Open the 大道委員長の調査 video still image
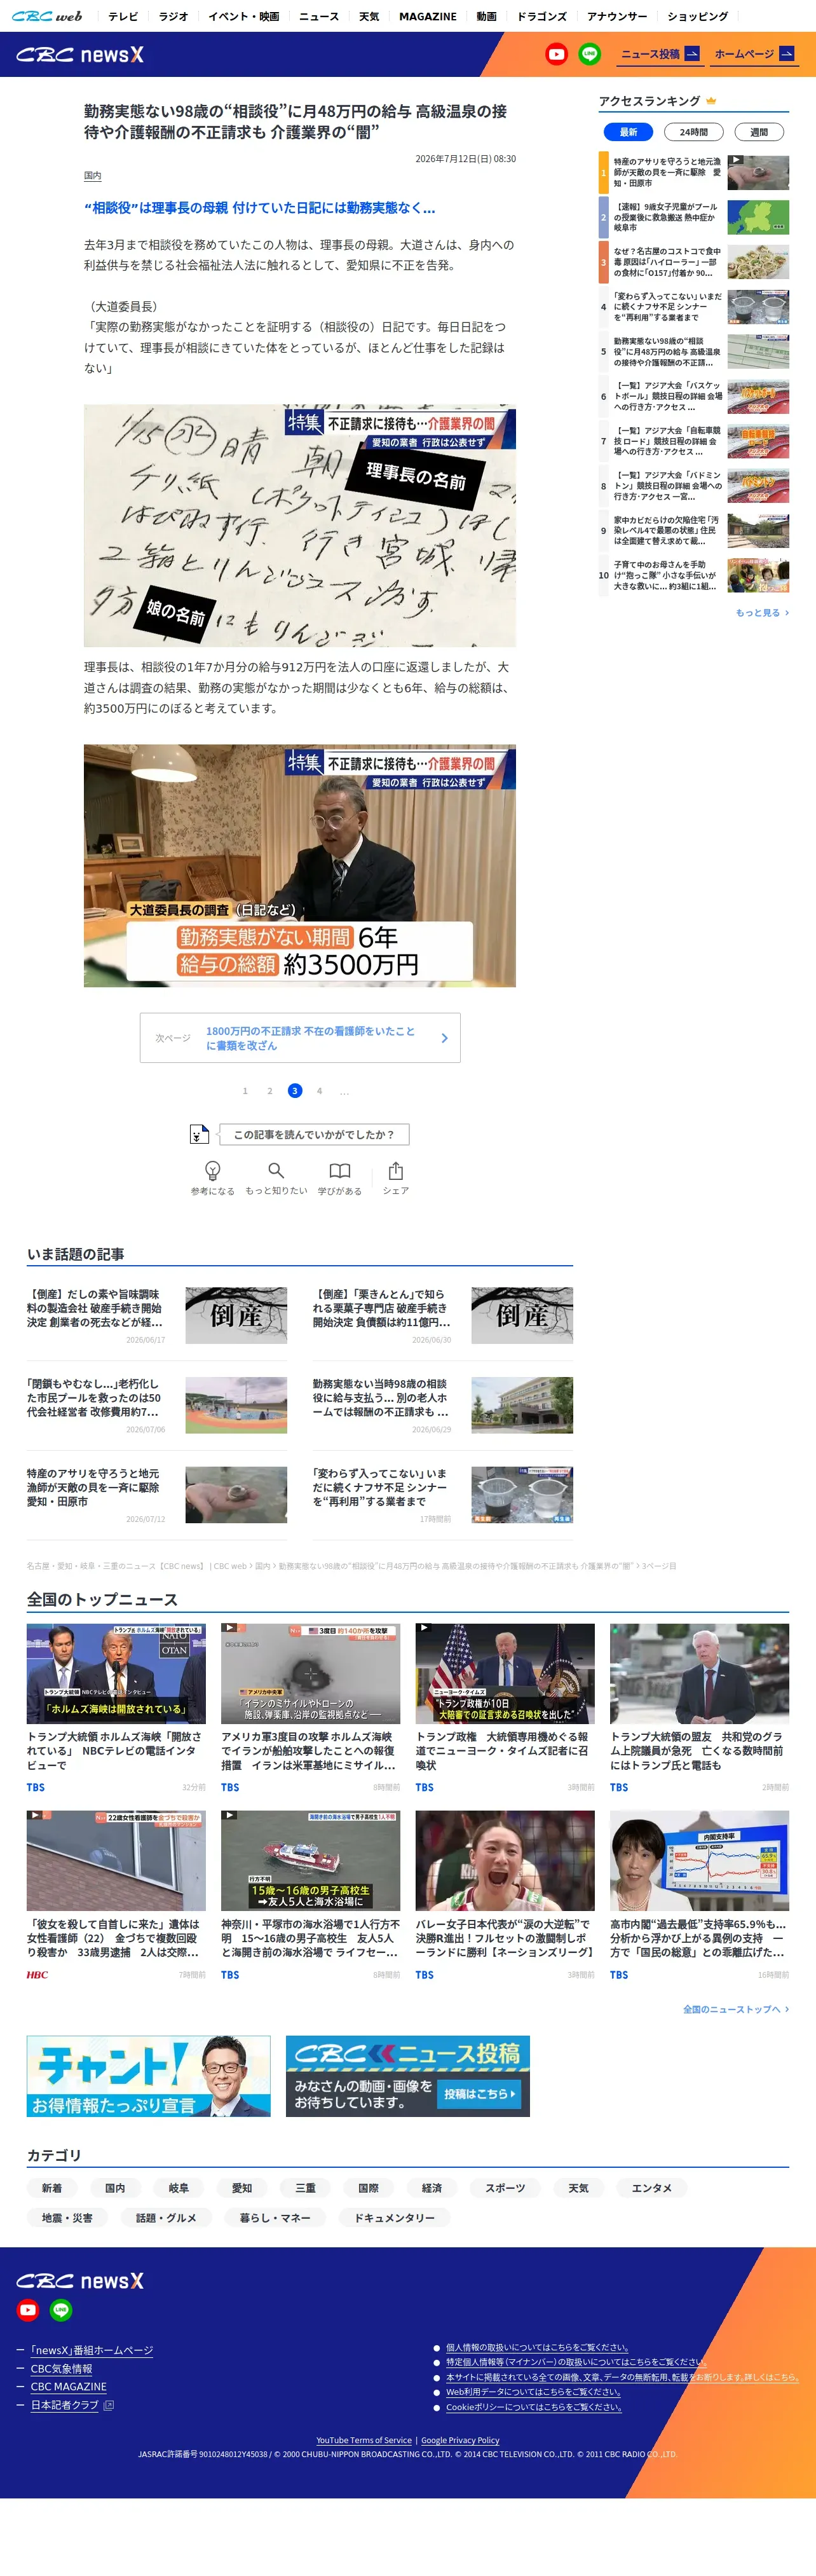The width and height of the screenshot is (816, 2576). [300, 866]
